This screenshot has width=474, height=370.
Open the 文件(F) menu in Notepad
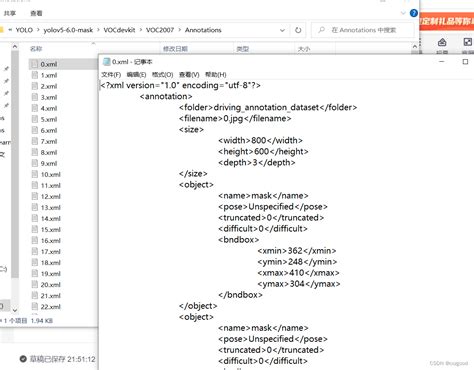coord(111,74)
